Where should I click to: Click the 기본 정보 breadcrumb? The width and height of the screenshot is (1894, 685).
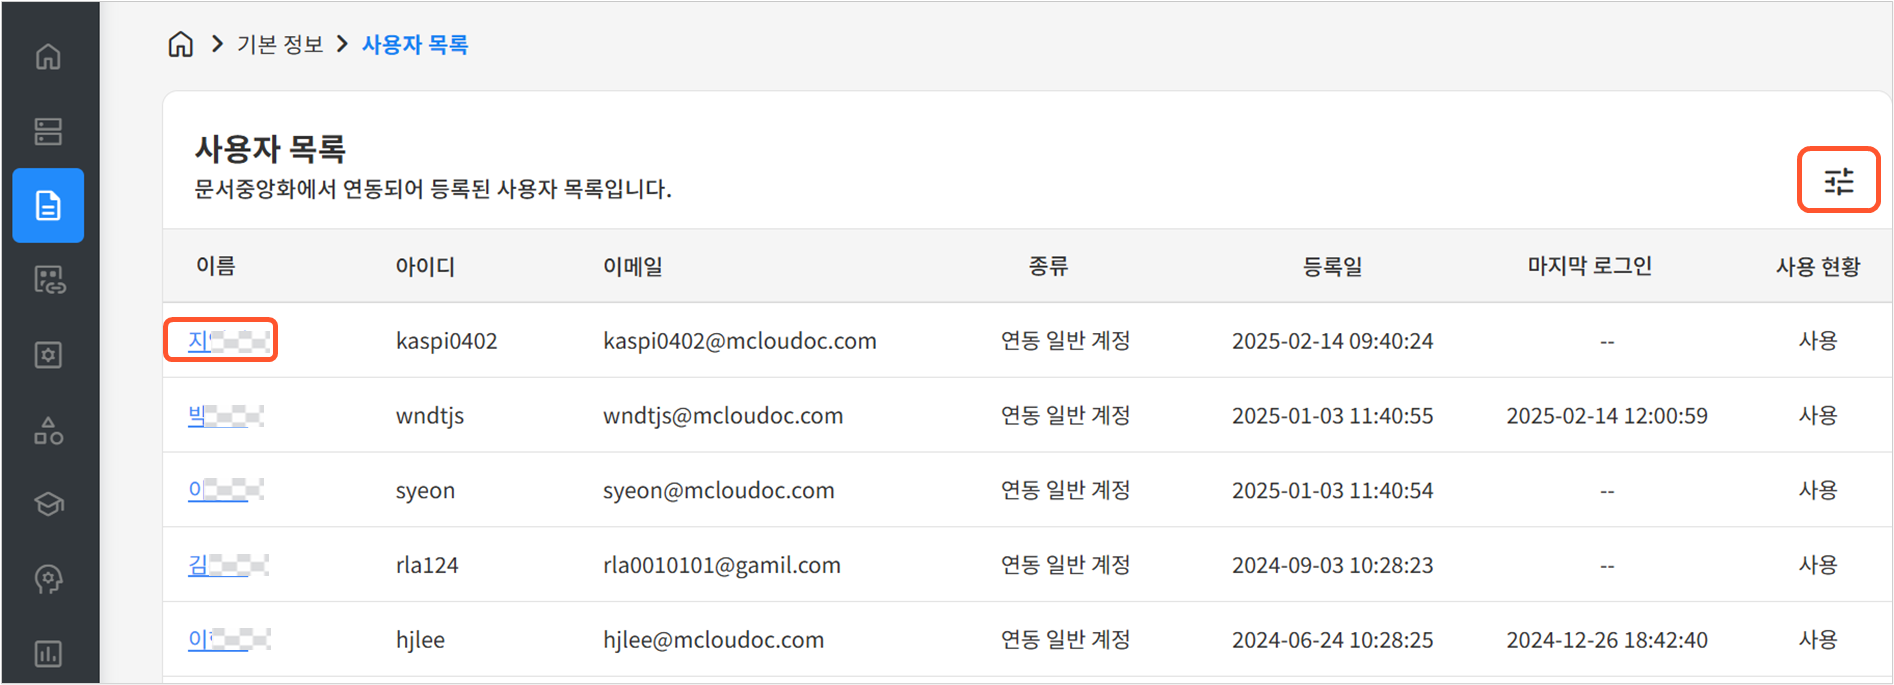280,45
